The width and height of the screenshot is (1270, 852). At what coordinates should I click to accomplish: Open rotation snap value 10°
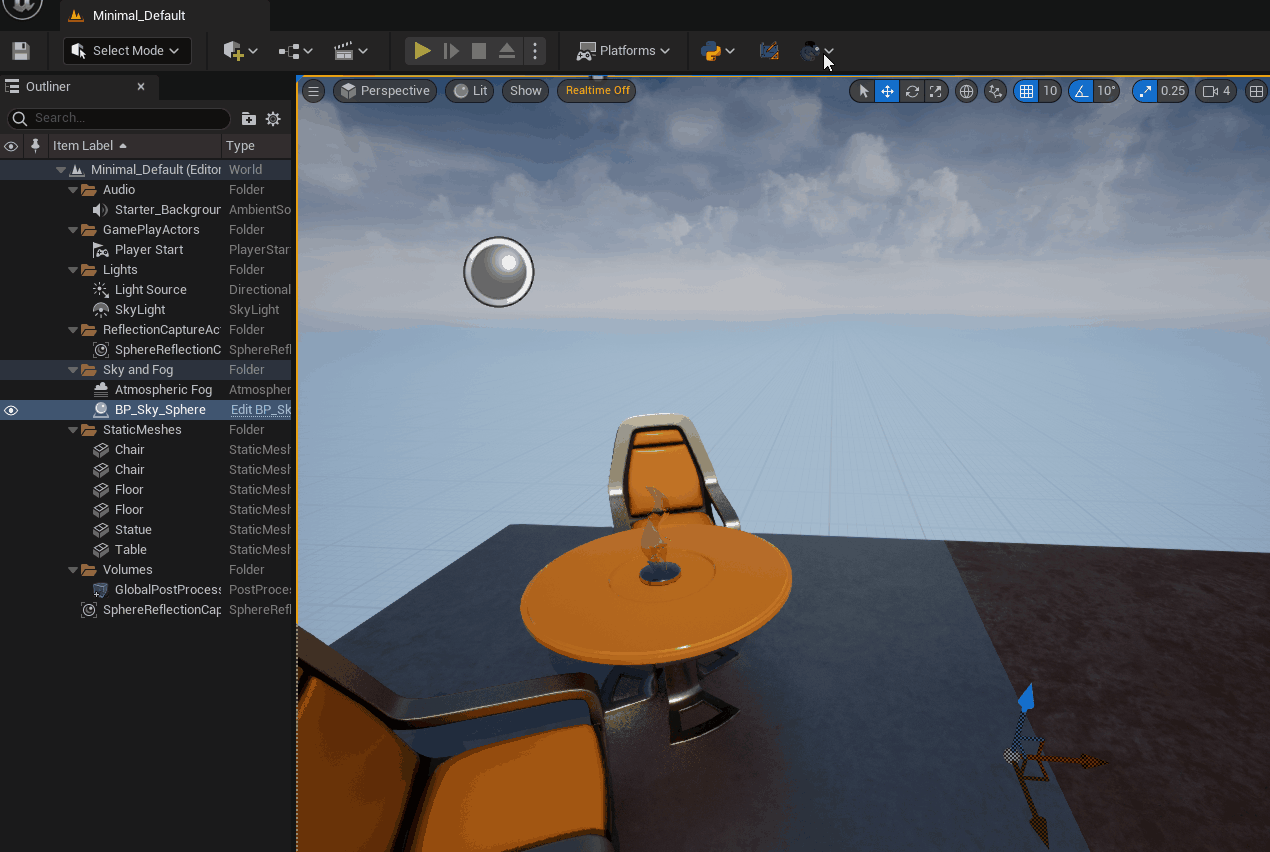click(x=1106, y=91)
